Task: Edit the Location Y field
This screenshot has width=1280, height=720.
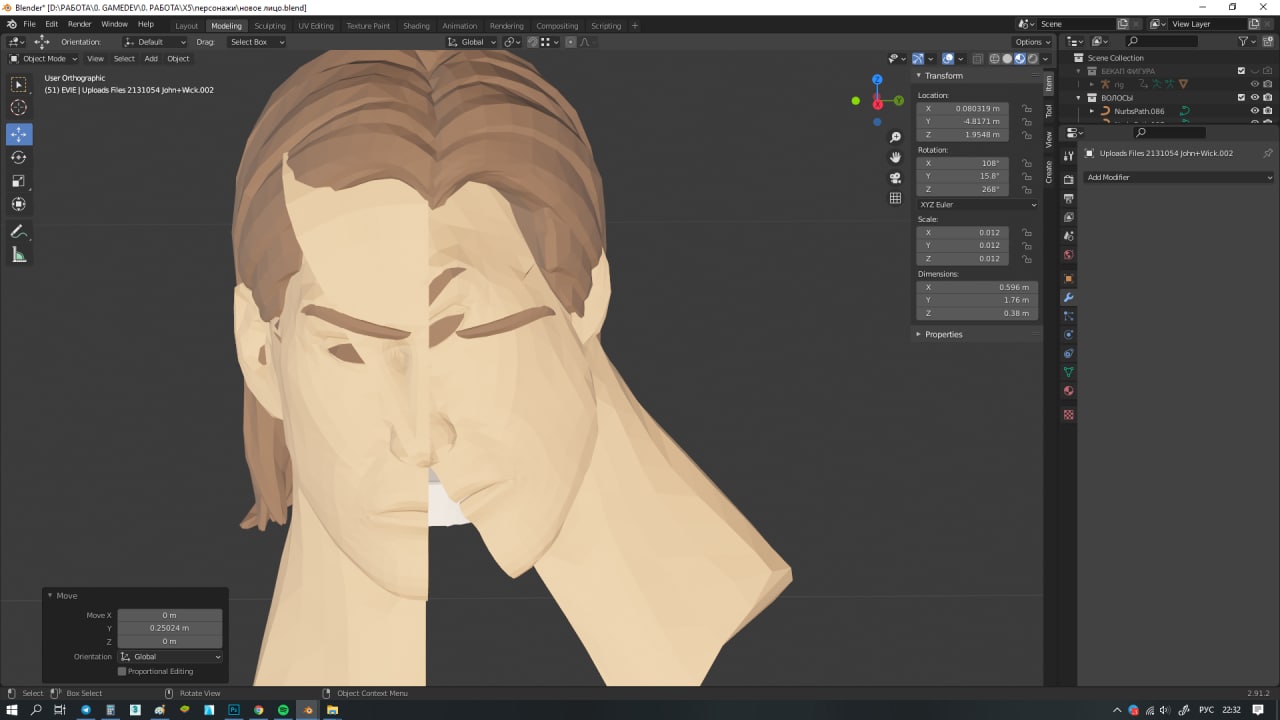Action: [x=963, y=121]
